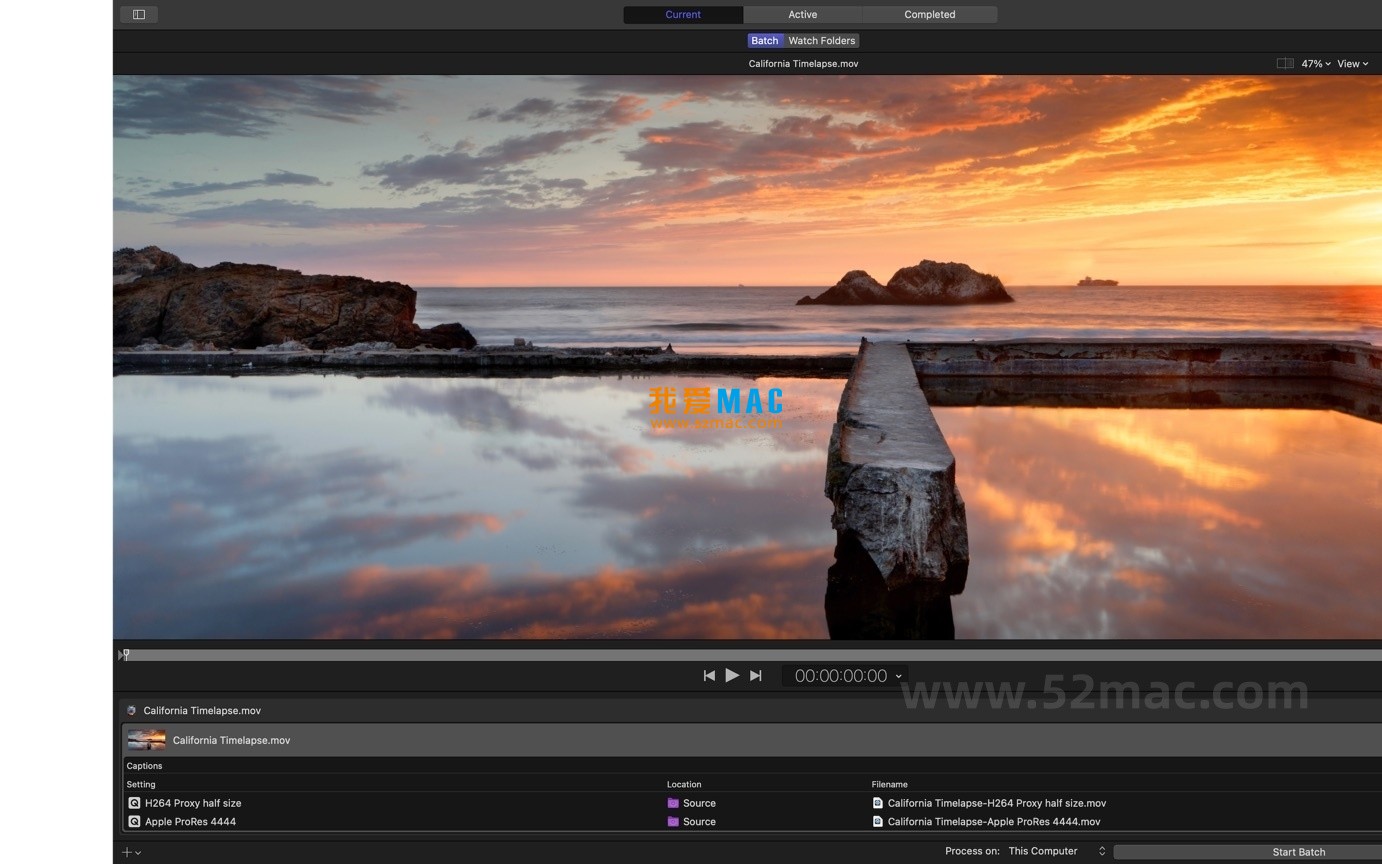Open the 47% zoom dropdown
The image size is (1382, 864).
point(1314,63)
